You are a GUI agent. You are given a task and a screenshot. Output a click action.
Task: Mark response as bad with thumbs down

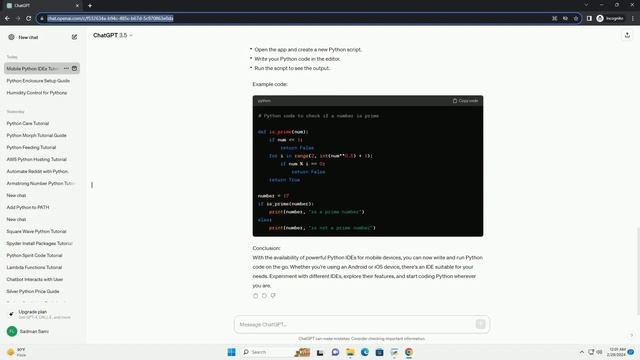[273, 296]
